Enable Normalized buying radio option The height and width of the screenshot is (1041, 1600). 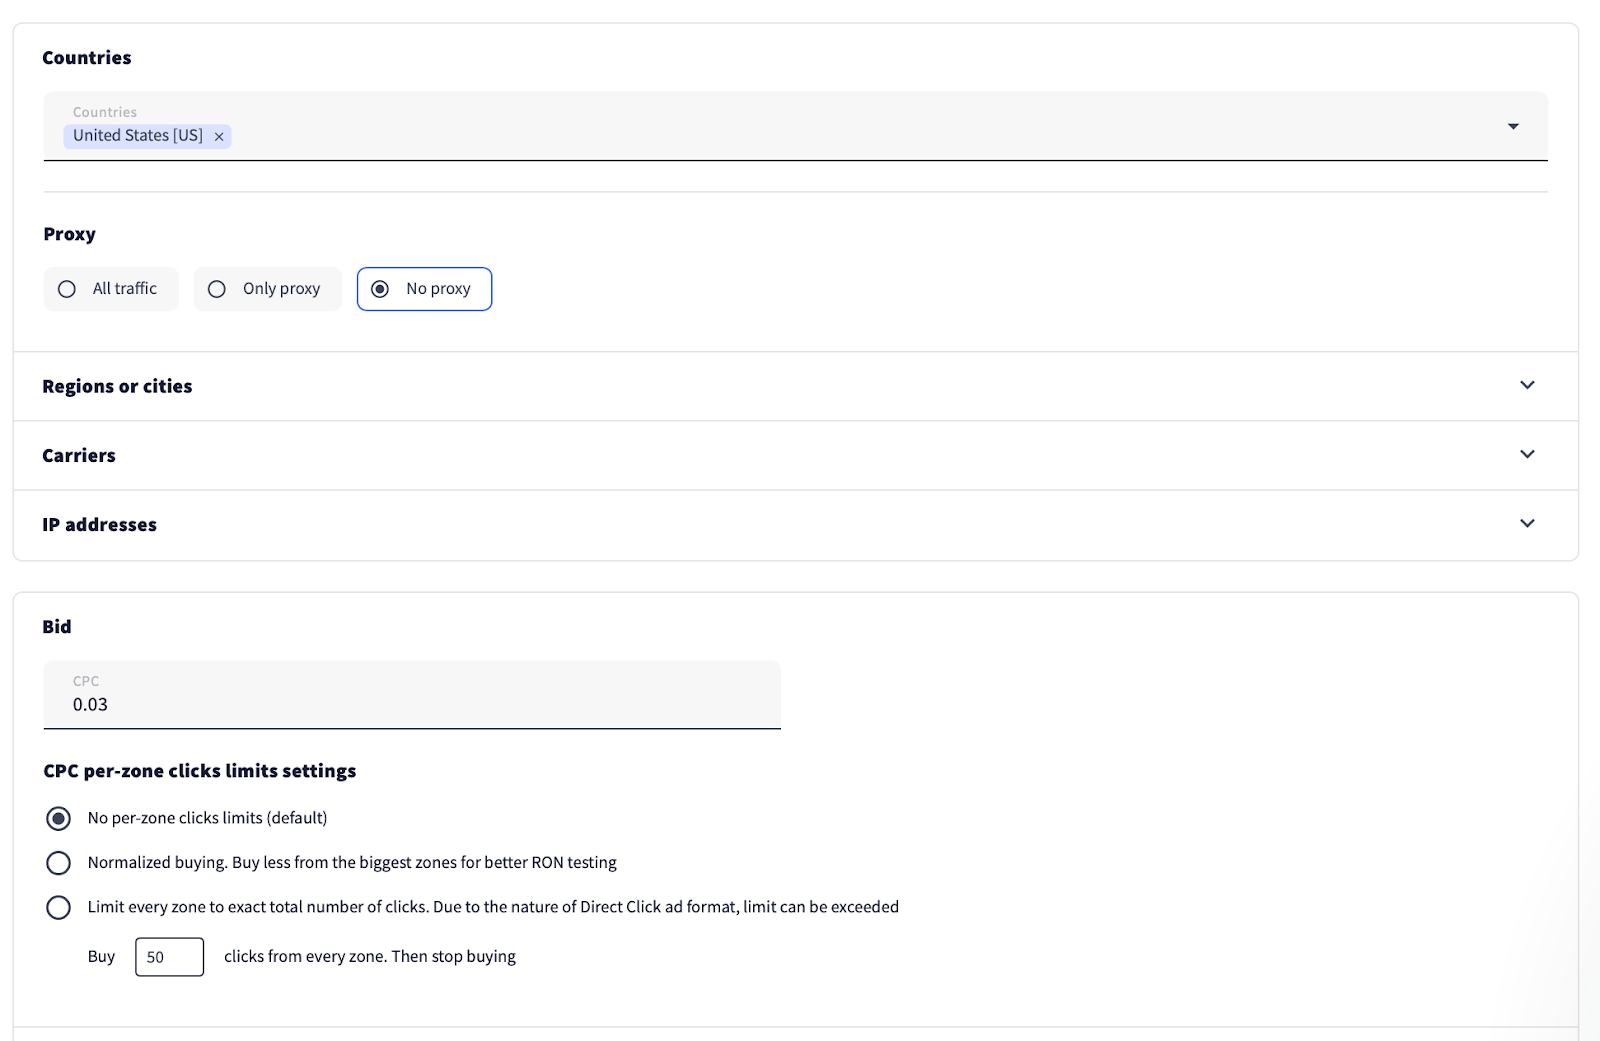click(59, 863)
